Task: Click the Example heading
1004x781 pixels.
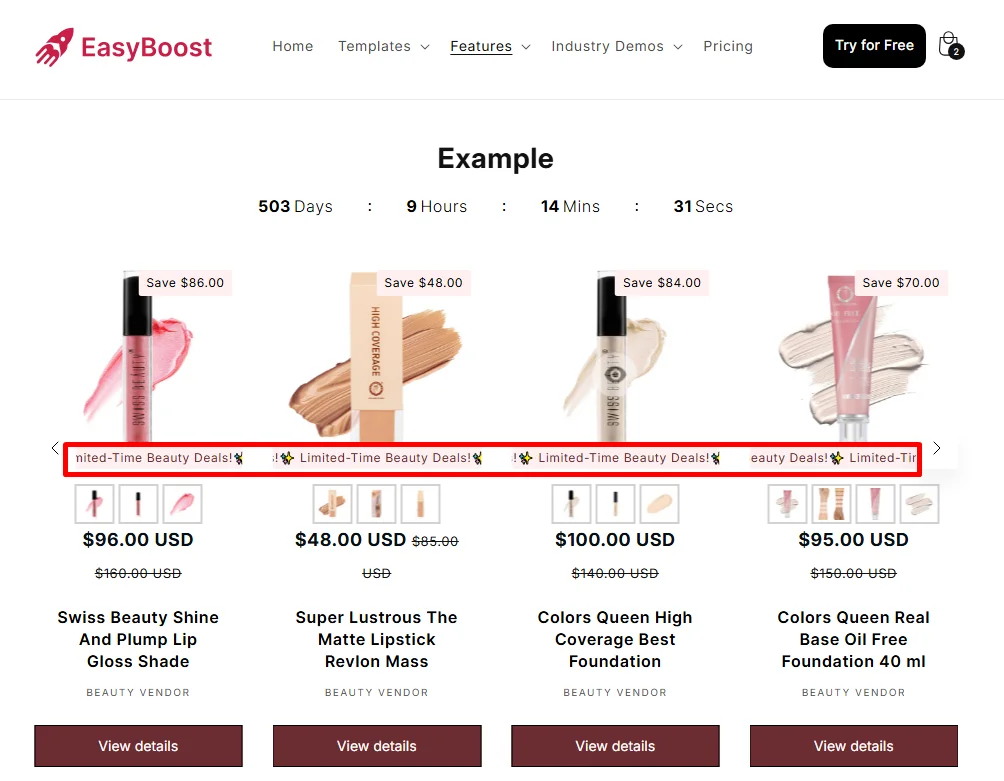Action: 496,158
